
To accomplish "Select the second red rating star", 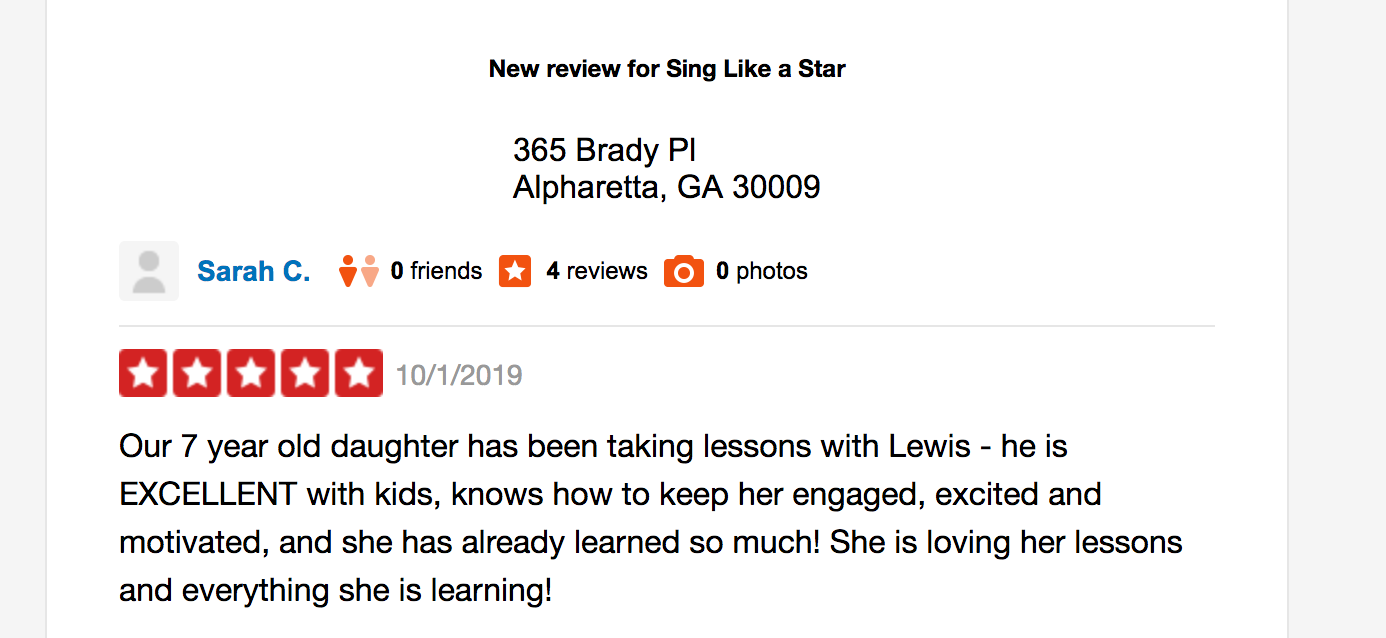I will coord(198,373).
